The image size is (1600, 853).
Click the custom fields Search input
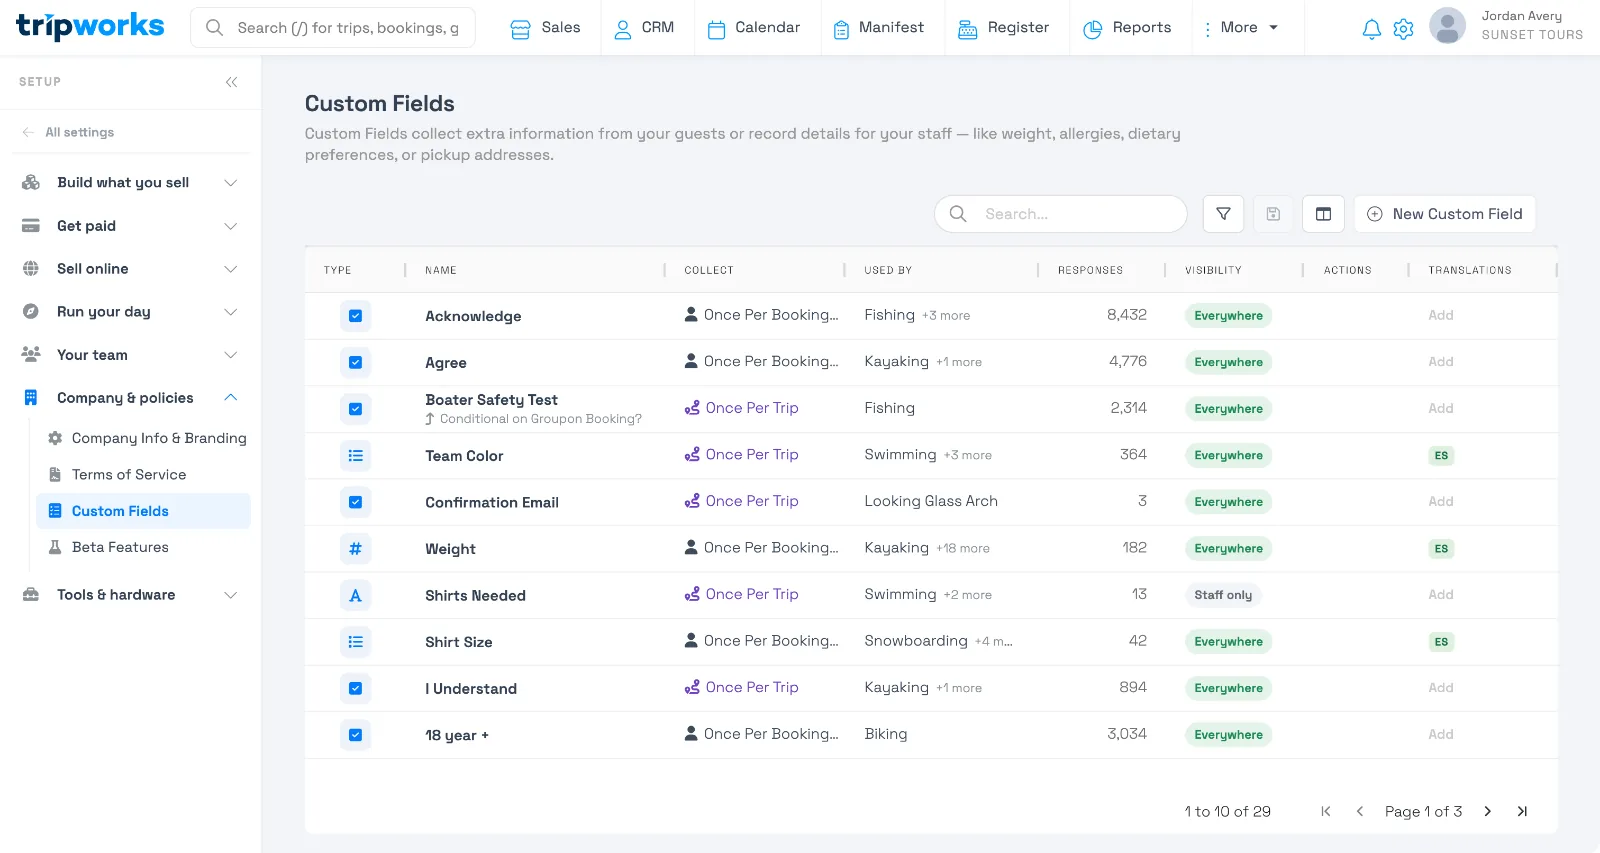coord(1061,214)
